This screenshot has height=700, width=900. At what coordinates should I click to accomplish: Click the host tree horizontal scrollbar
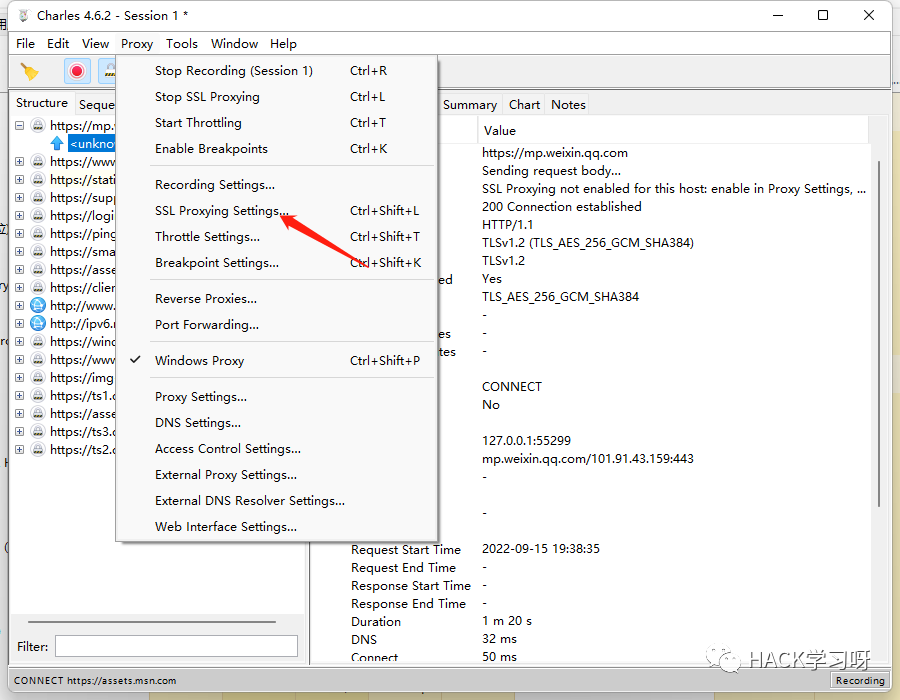[152, 622]
